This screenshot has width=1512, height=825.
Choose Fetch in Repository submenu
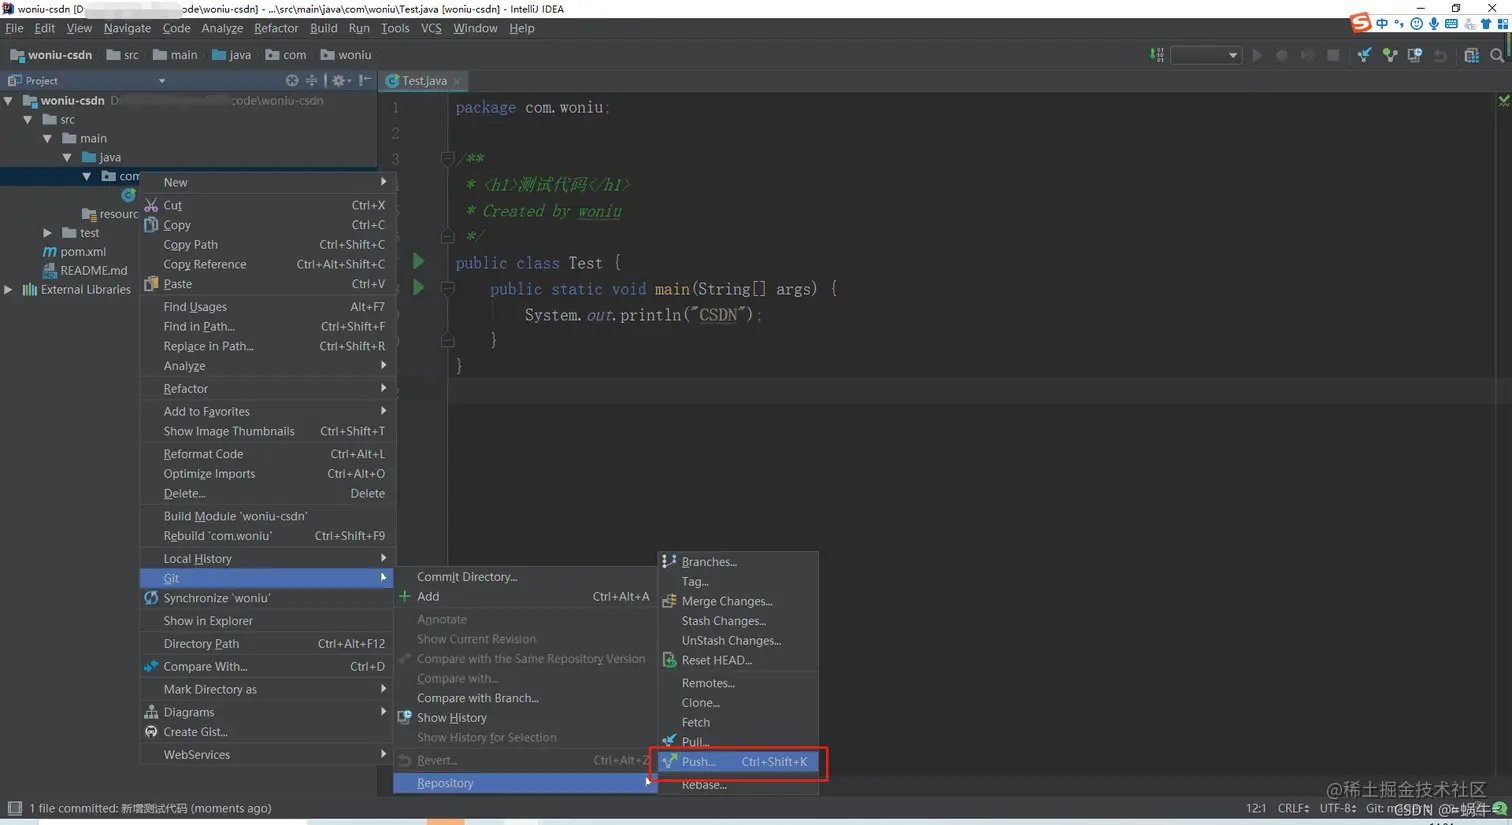[x=738, y=722]
